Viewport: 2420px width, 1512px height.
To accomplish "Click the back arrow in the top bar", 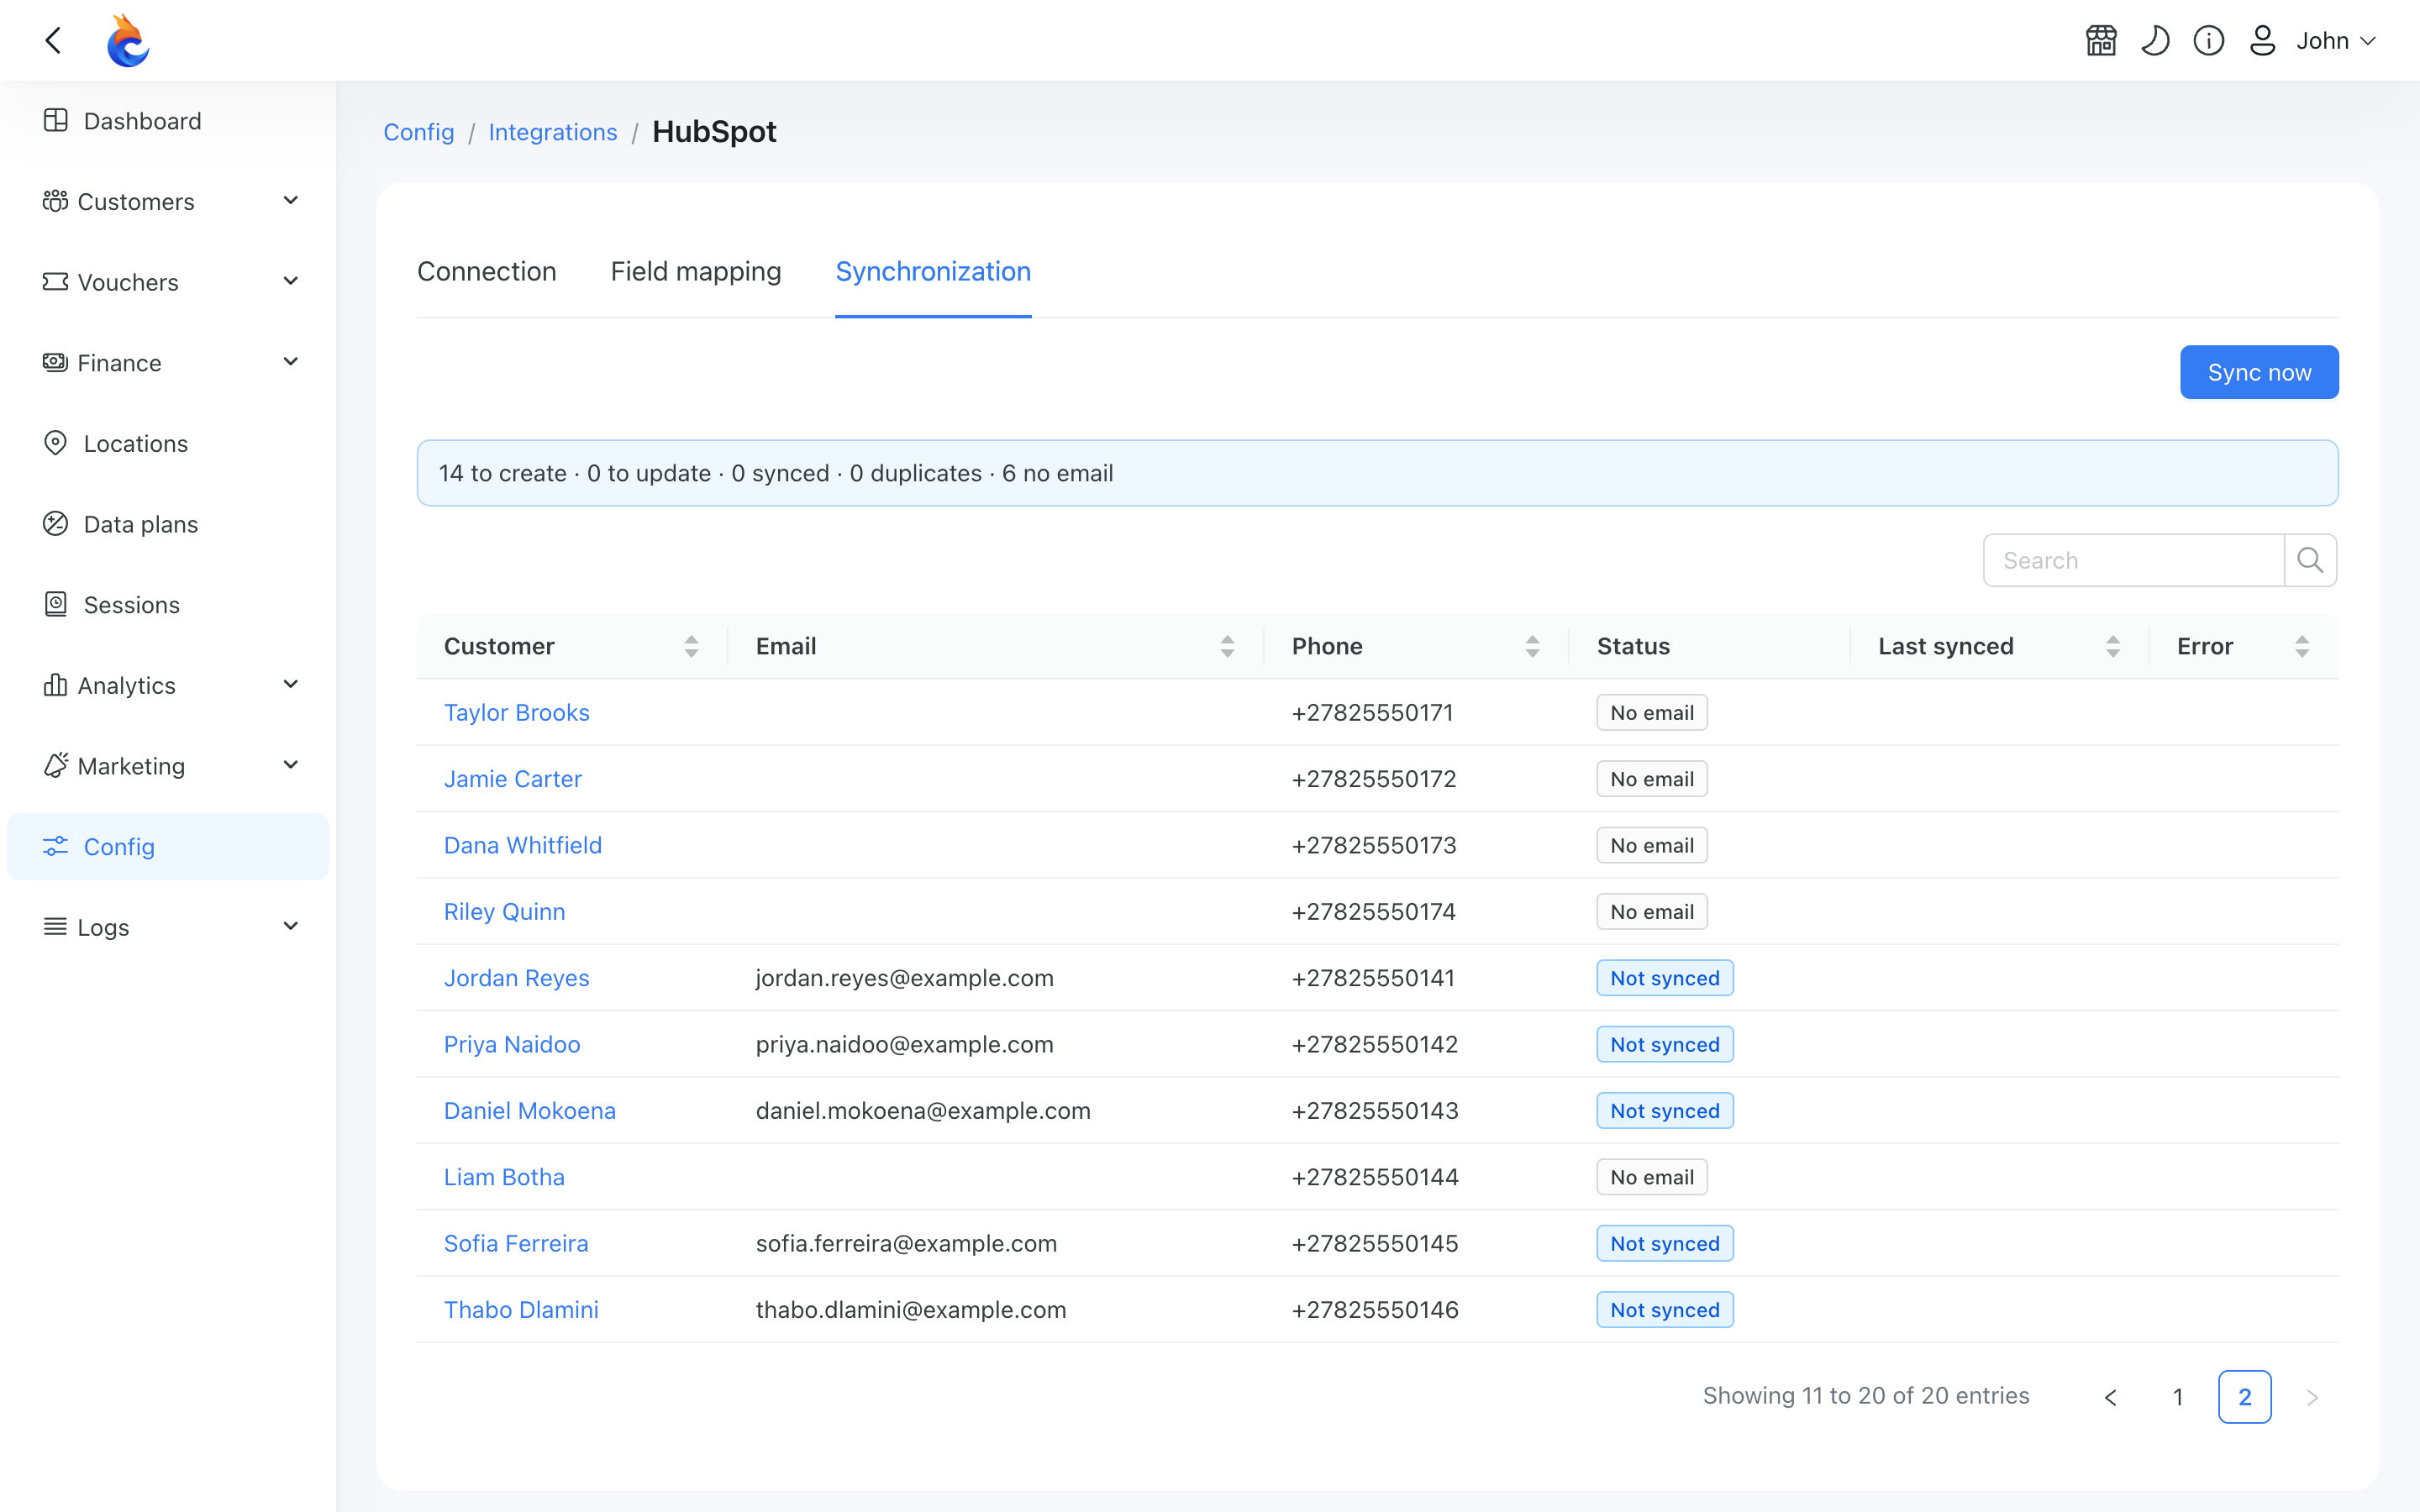I will (54, 40).
